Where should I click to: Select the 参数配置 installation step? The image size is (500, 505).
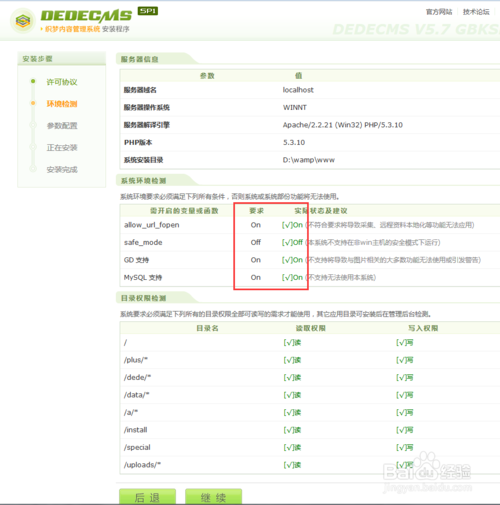point(62,126)
